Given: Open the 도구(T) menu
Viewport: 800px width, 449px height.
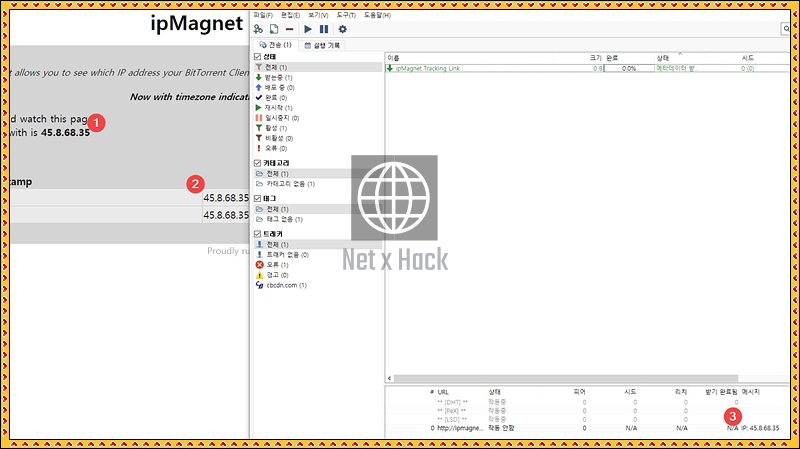Looking at the screenshot, I should [346, 15].
